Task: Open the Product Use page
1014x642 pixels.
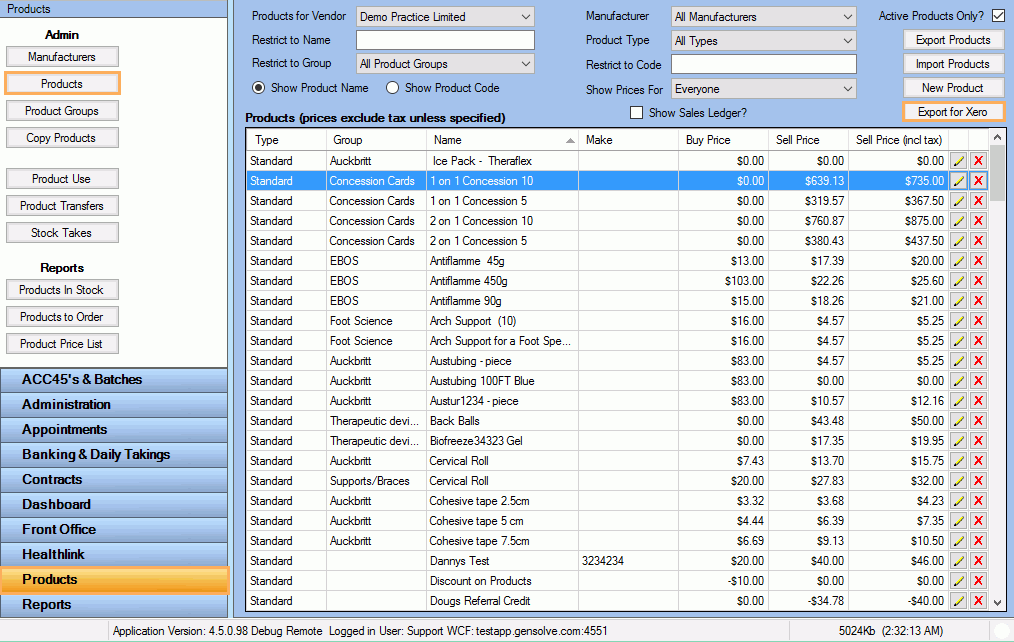Action: click(x=62, y=179)
